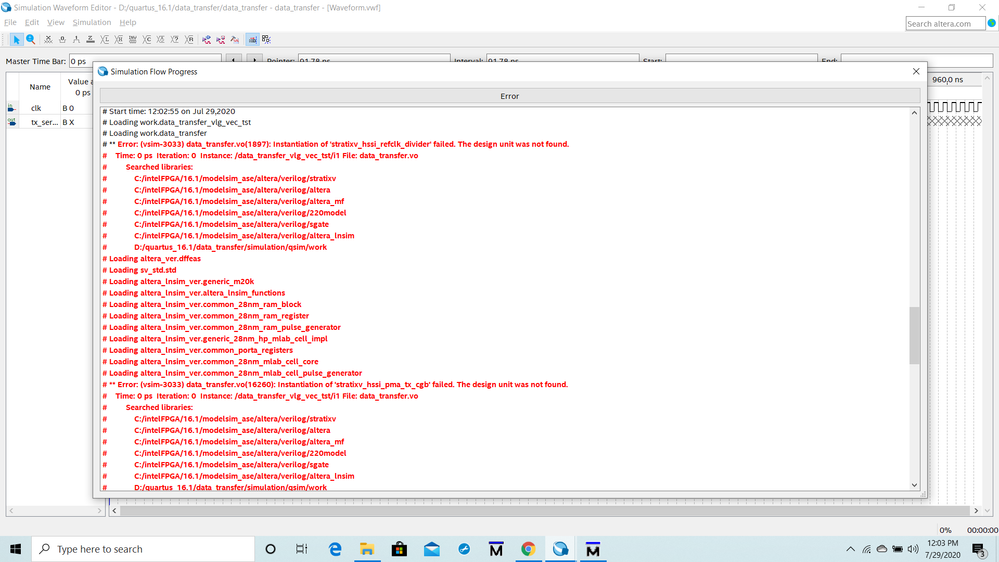Image resolution: width=999 pixels, height=562 pixels.
Task: Click 'common_28nm_ram_pulse_generator' loading line
Action: pos(222,328)
